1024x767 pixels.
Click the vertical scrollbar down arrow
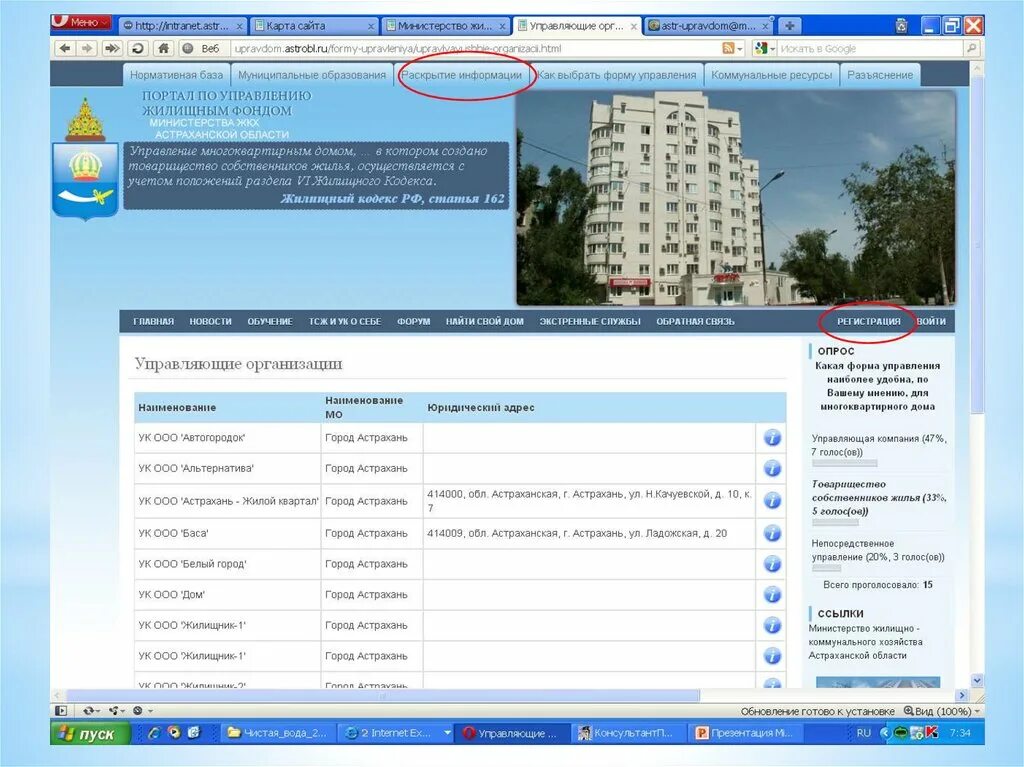976,679
